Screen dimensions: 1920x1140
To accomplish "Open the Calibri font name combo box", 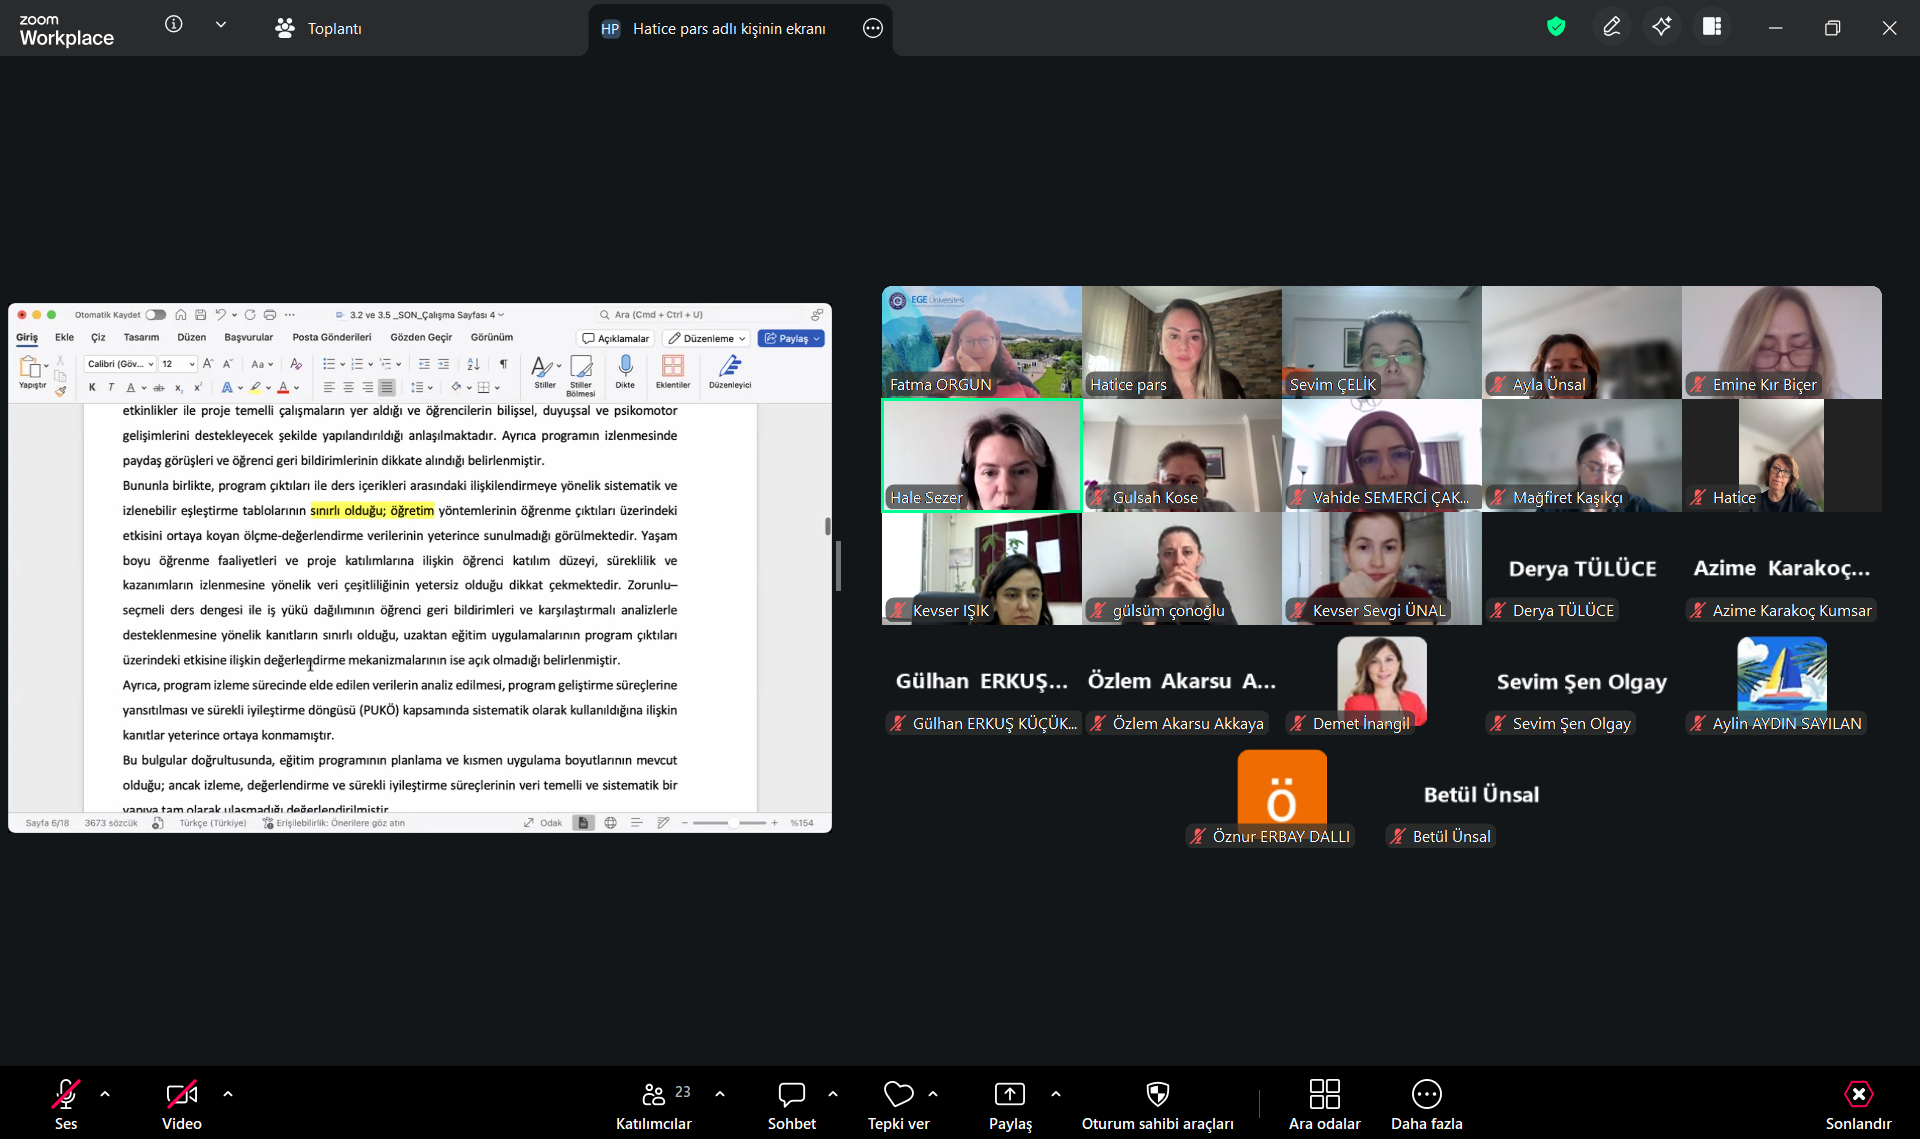I will (121, 364).
